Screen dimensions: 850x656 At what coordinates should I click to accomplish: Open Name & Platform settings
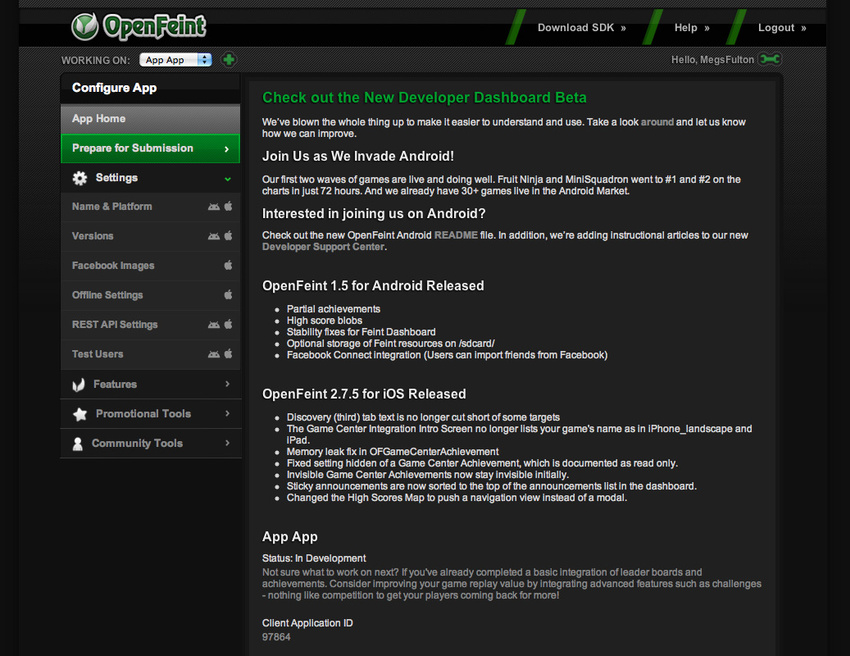click(x=150, y=207)
